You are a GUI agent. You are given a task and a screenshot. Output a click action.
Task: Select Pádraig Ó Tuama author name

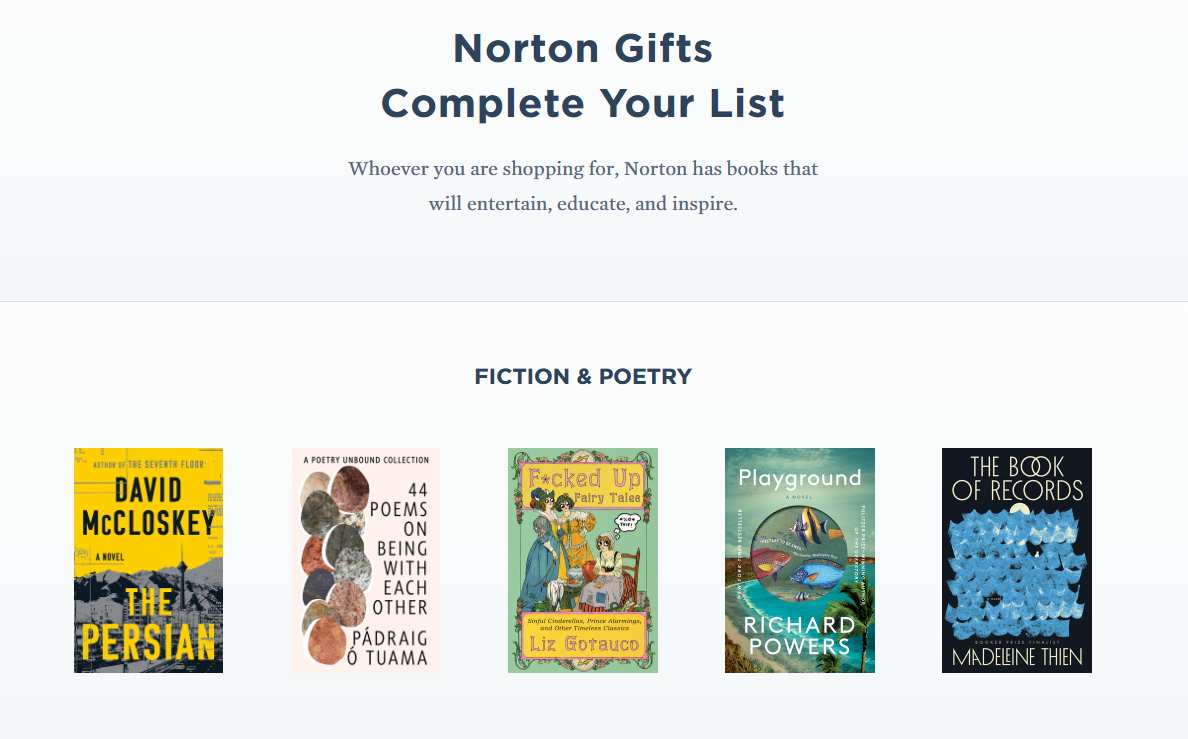[x=400, y=646]
